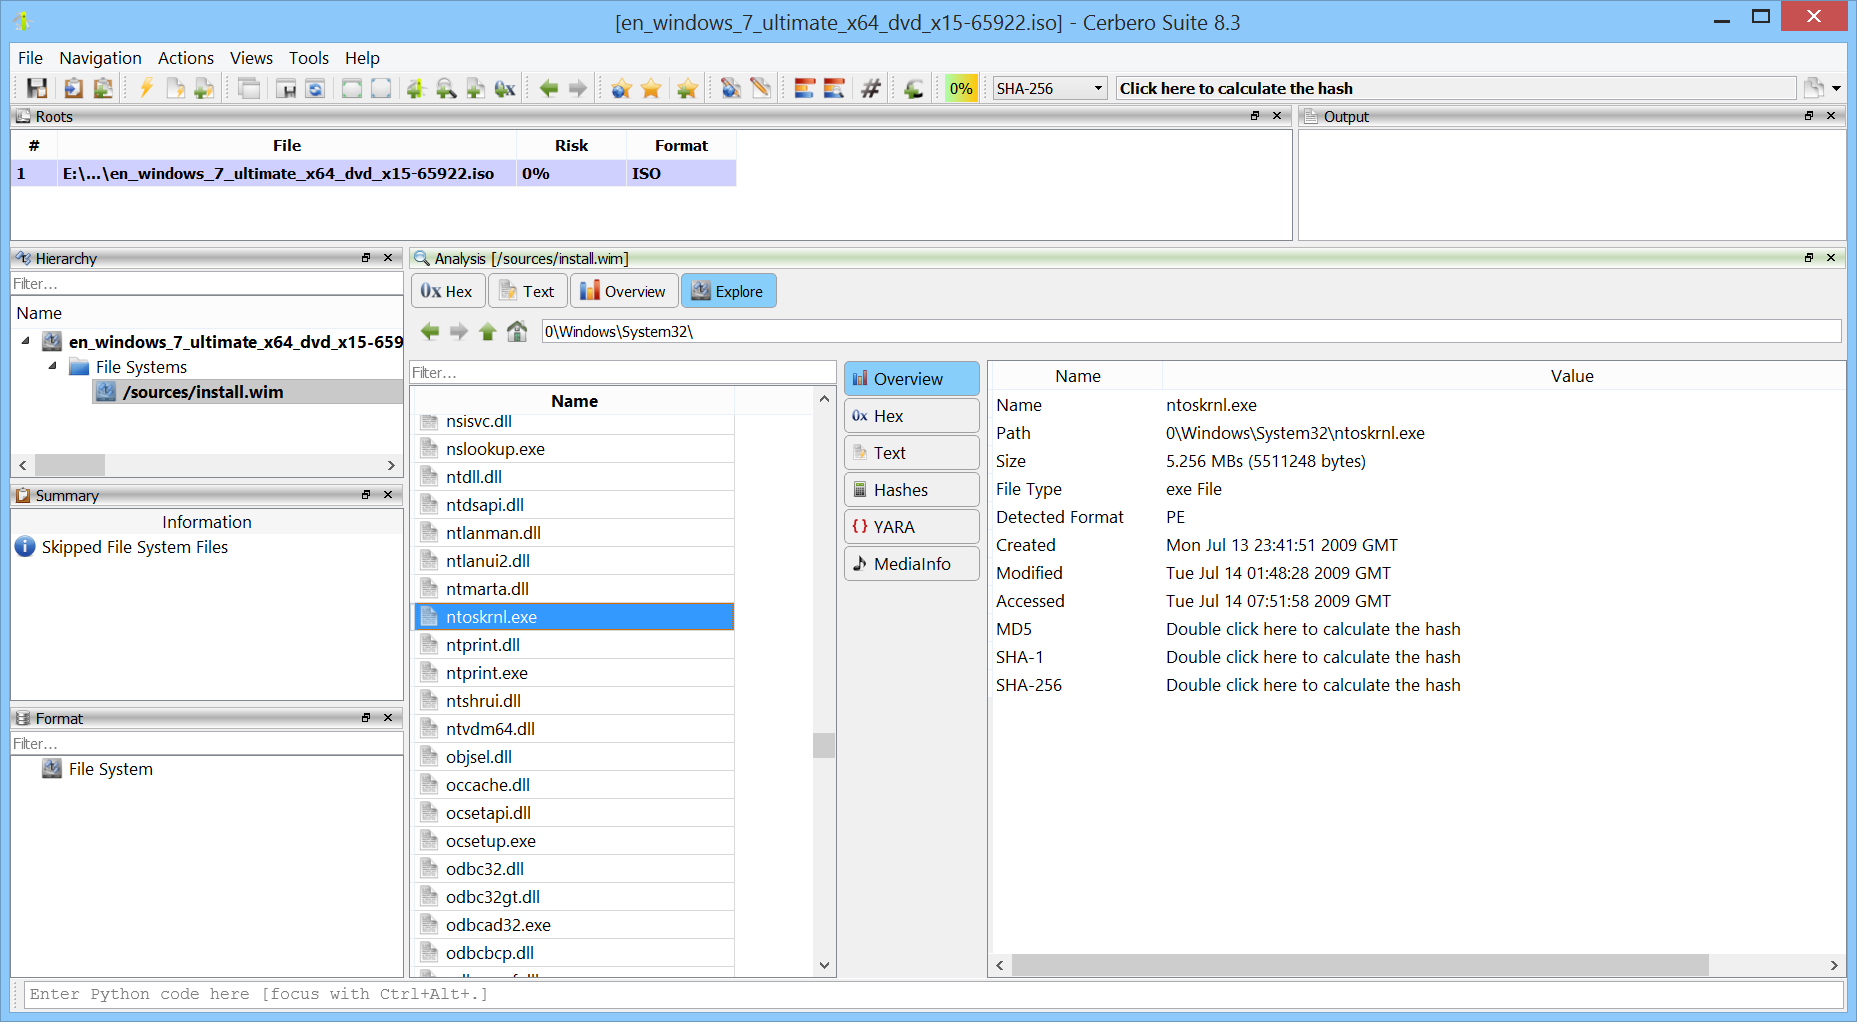1857x1022 pixels.
Task: Open the Actions menu
Action: pyautogui.click(x=186, y=58)
